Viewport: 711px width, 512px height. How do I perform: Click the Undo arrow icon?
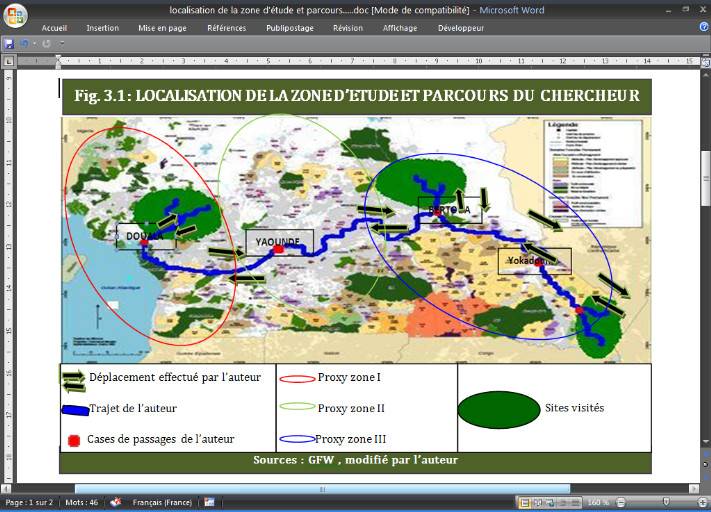pos(24,44)
